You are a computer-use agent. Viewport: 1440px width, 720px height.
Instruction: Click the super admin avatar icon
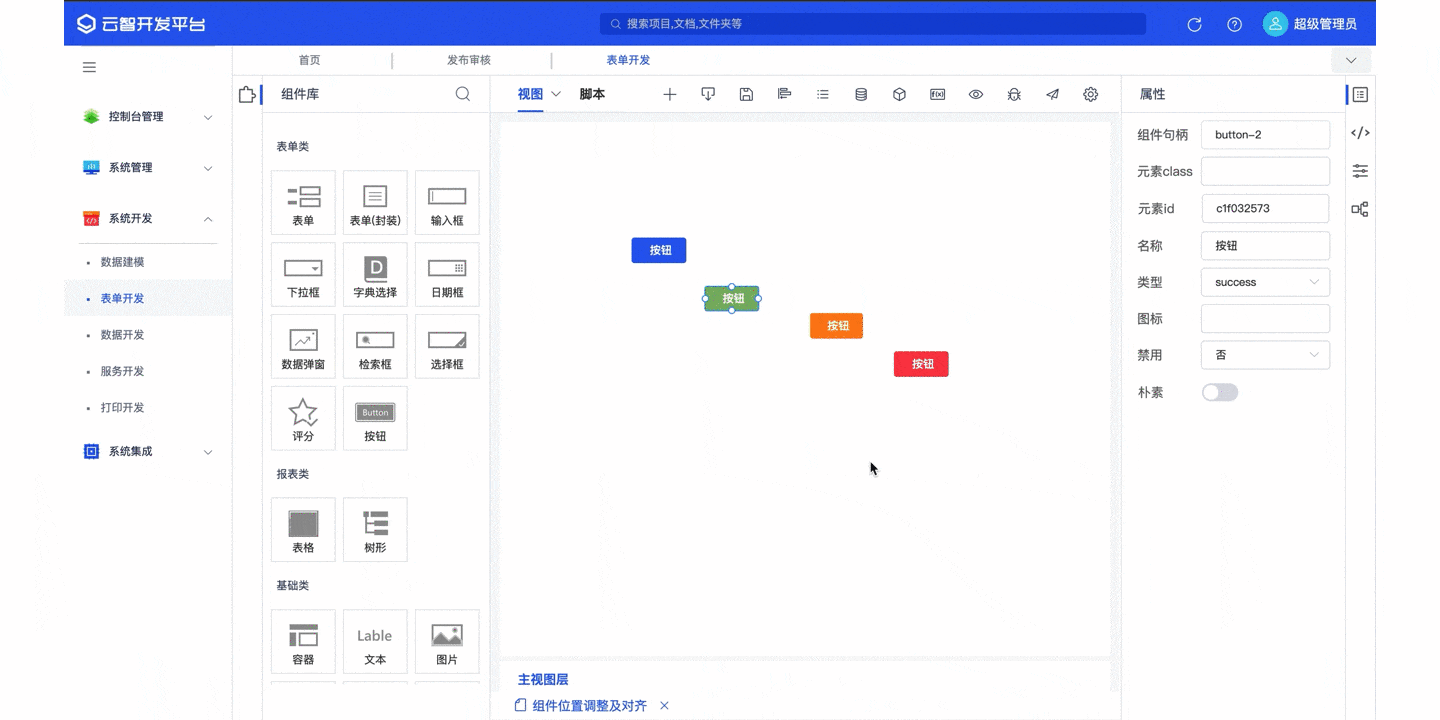pyautogui.click(x=1275, y=24)
